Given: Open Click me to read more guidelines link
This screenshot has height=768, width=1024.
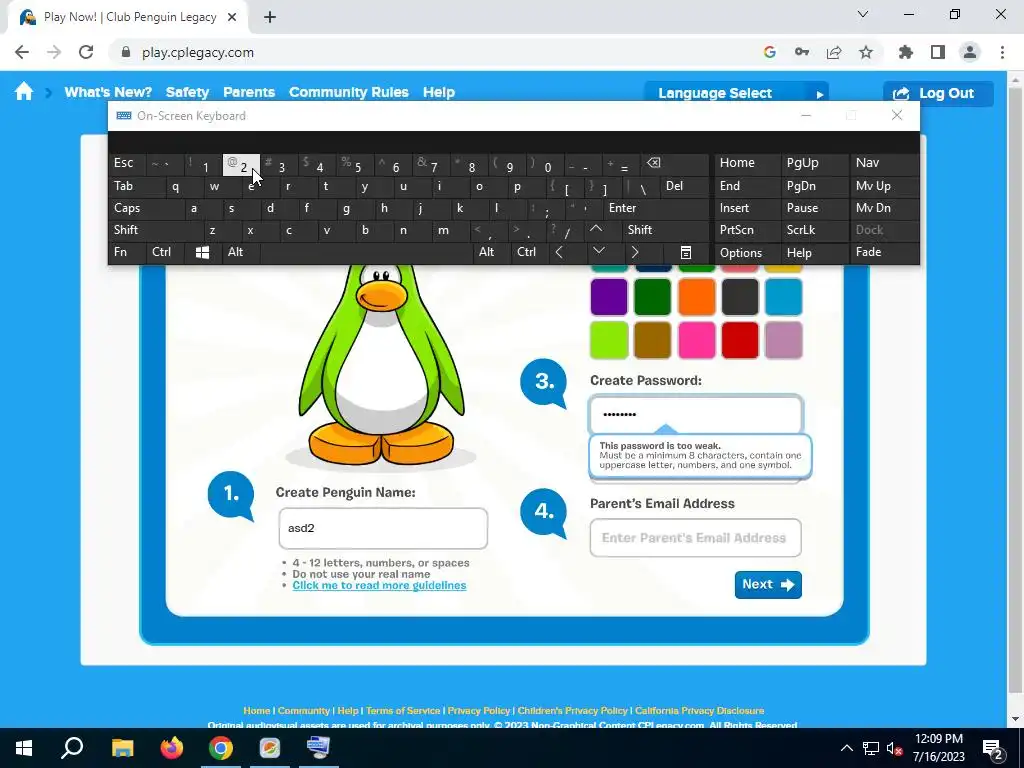Looking at the screenshot, I should pyautogui.click(x=379, y=585).
